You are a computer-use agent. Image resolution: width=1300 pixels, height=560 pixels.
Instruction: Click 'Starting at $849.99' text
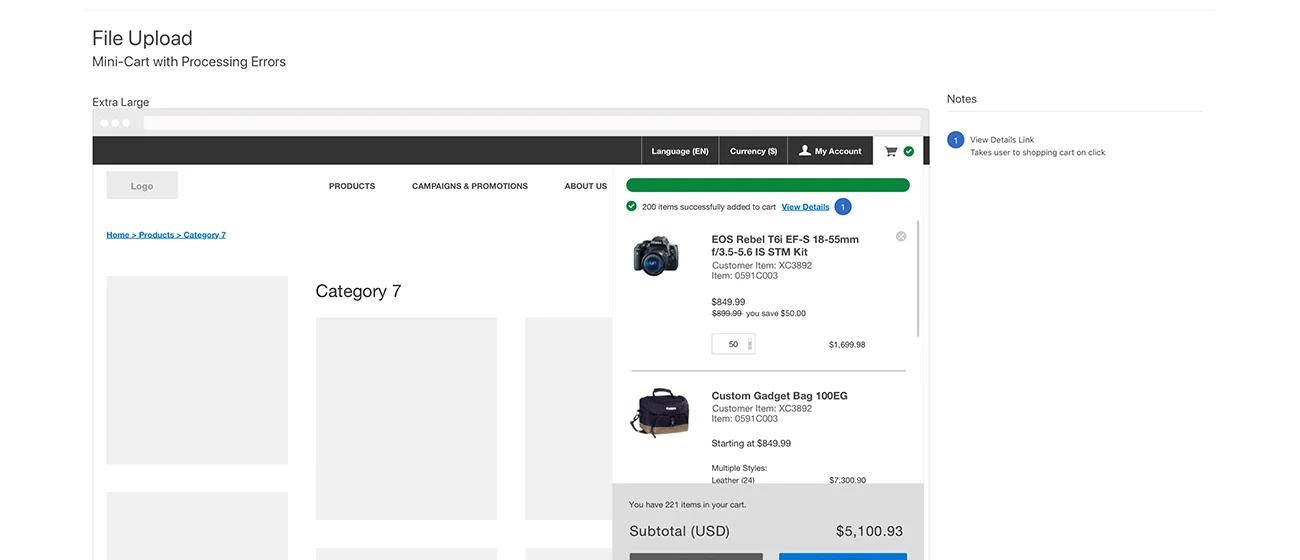751,443
